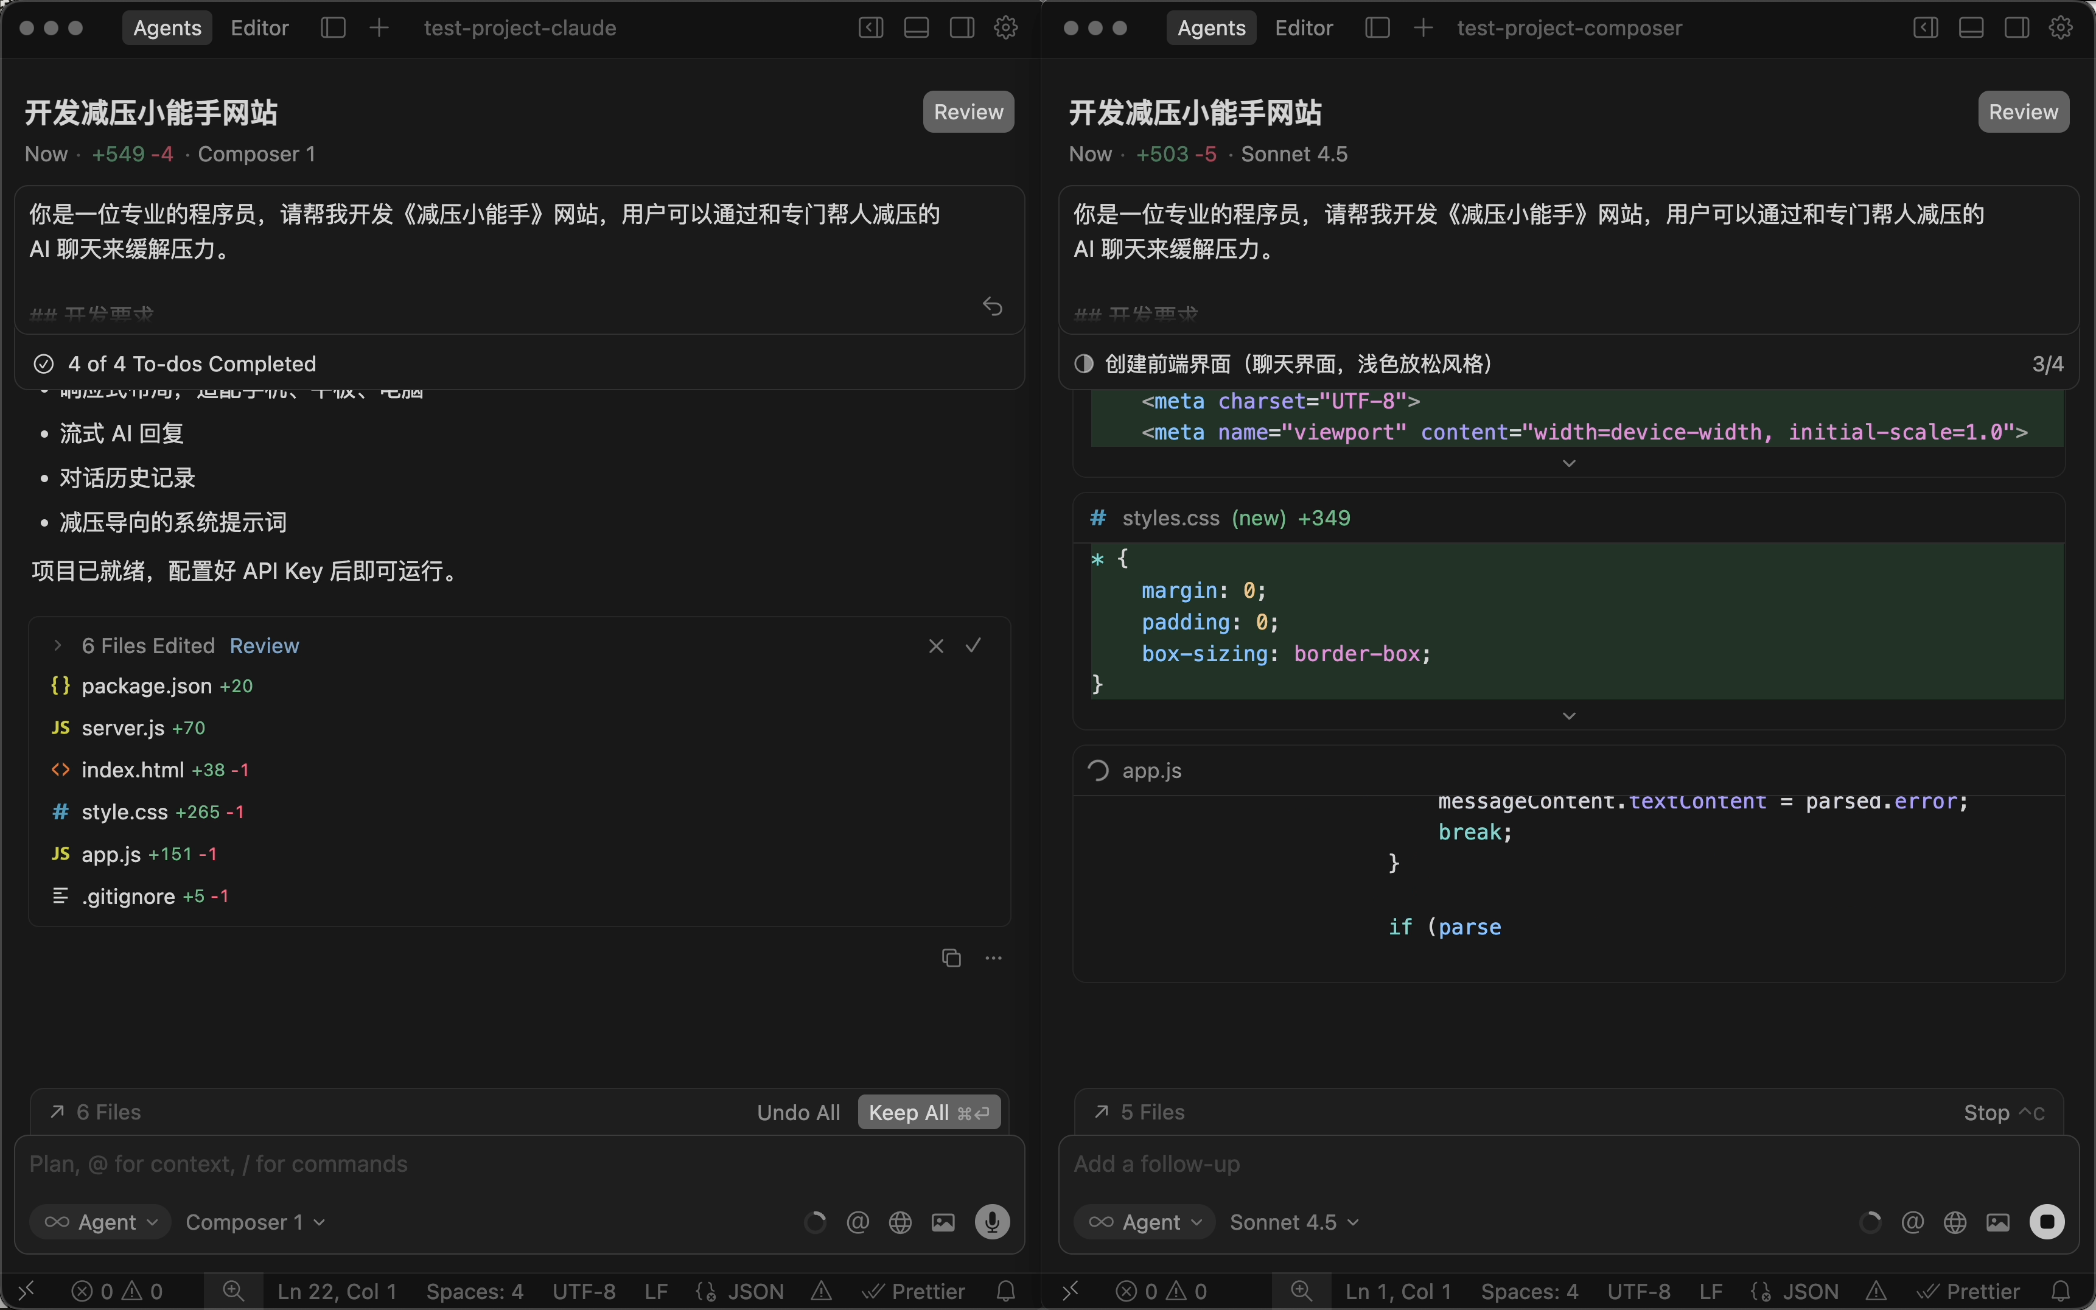Click the copy message icon below files list

coord(951,958)
